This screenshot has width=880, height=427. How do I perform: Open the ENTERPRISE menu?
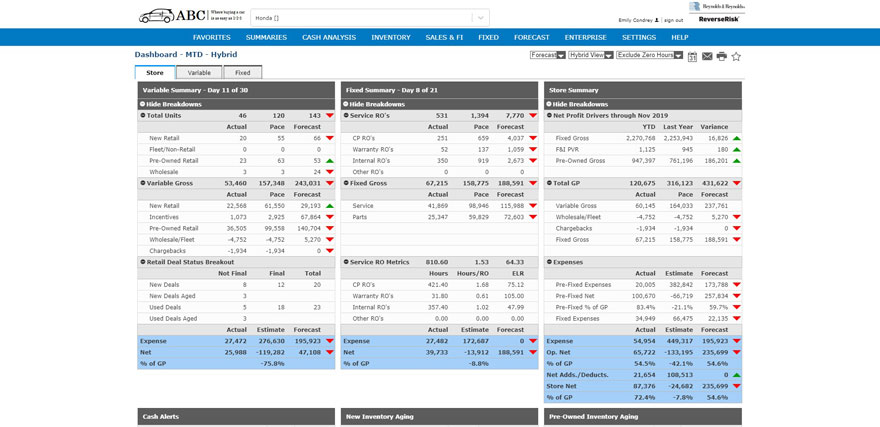click(585, 38)
